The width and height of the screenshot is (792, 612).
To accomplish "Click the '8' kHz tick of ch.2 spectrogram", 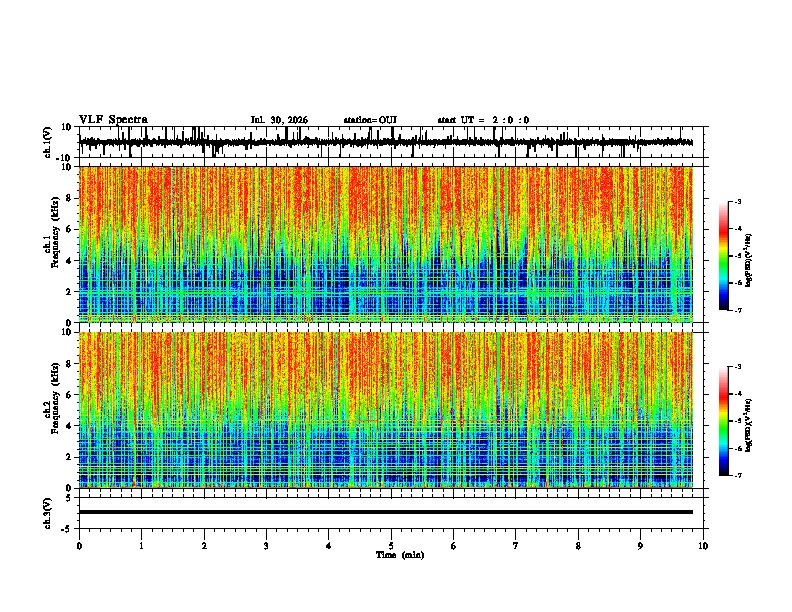I will pos(69,364).
